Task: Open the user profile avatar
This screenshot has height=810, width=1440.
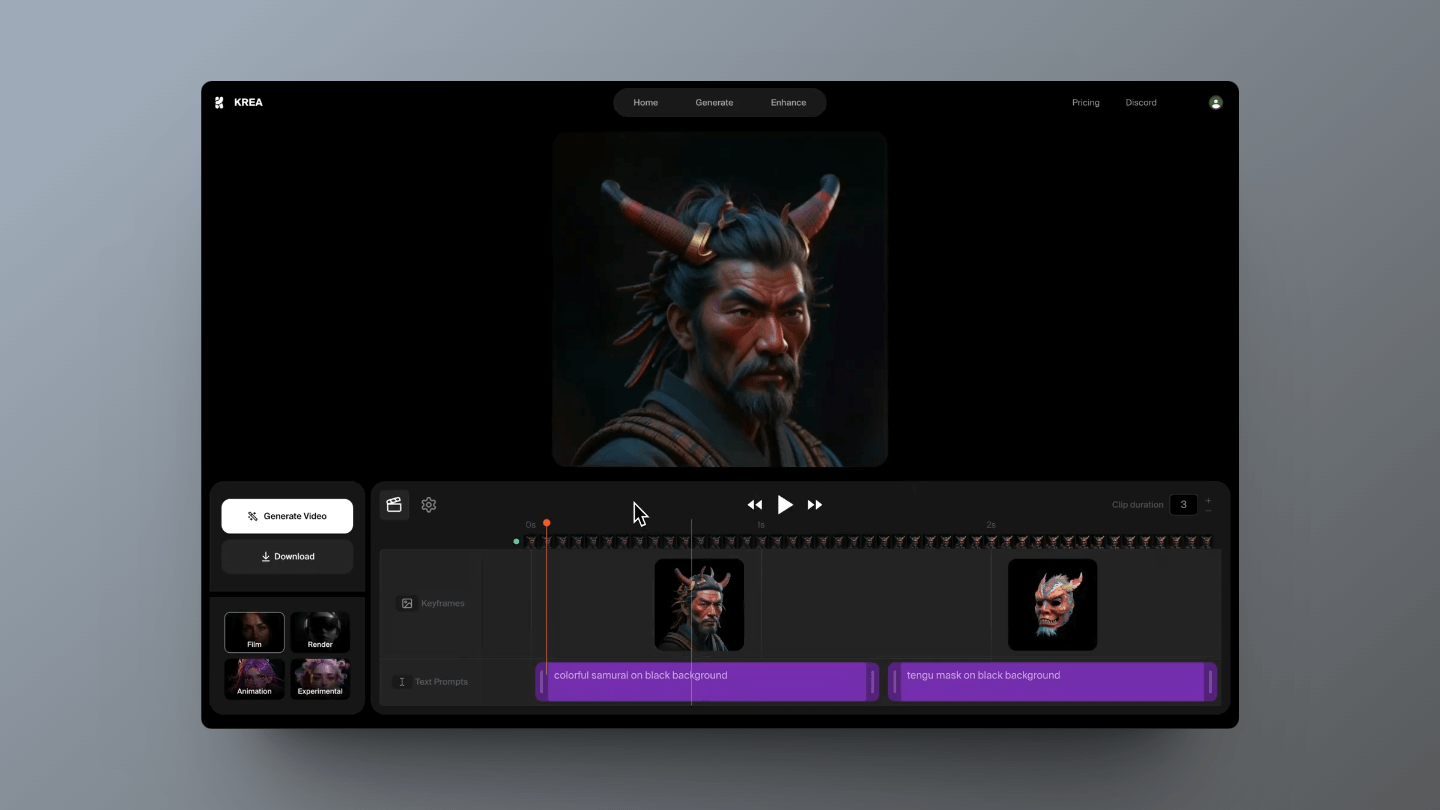Action: [1216, 102]
